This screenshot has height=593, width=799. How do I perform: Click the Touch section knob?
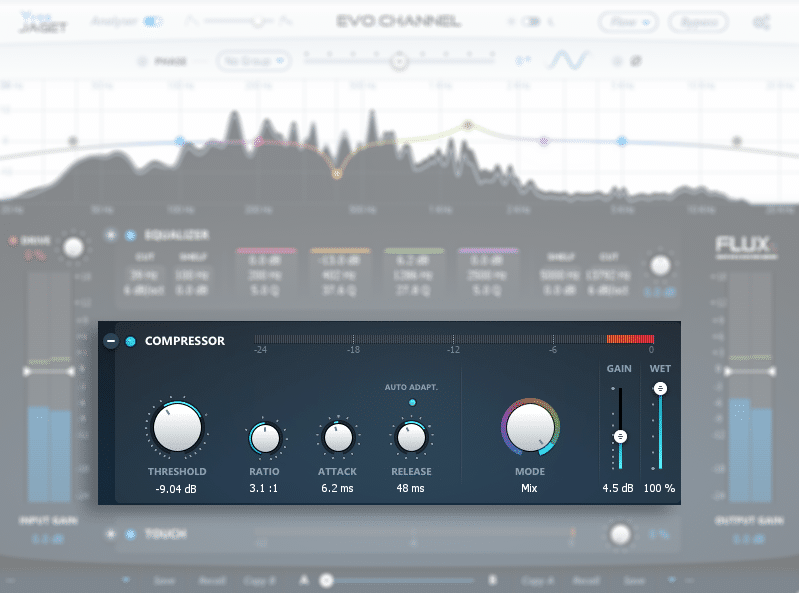coord(620,534)
